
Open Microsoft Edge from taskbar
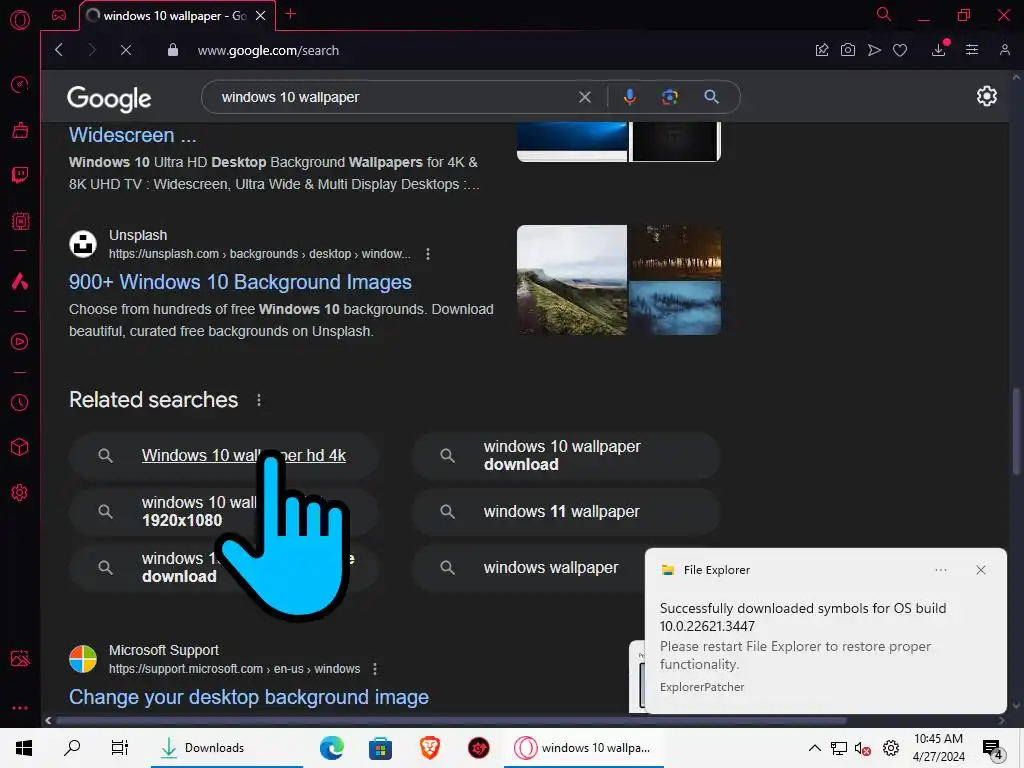332,748
